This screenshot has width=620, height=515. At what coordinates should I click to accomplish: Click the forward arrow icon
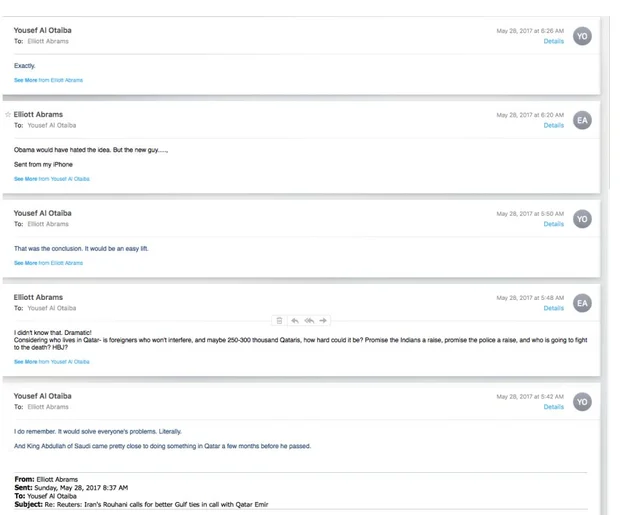tap(325, 320)
